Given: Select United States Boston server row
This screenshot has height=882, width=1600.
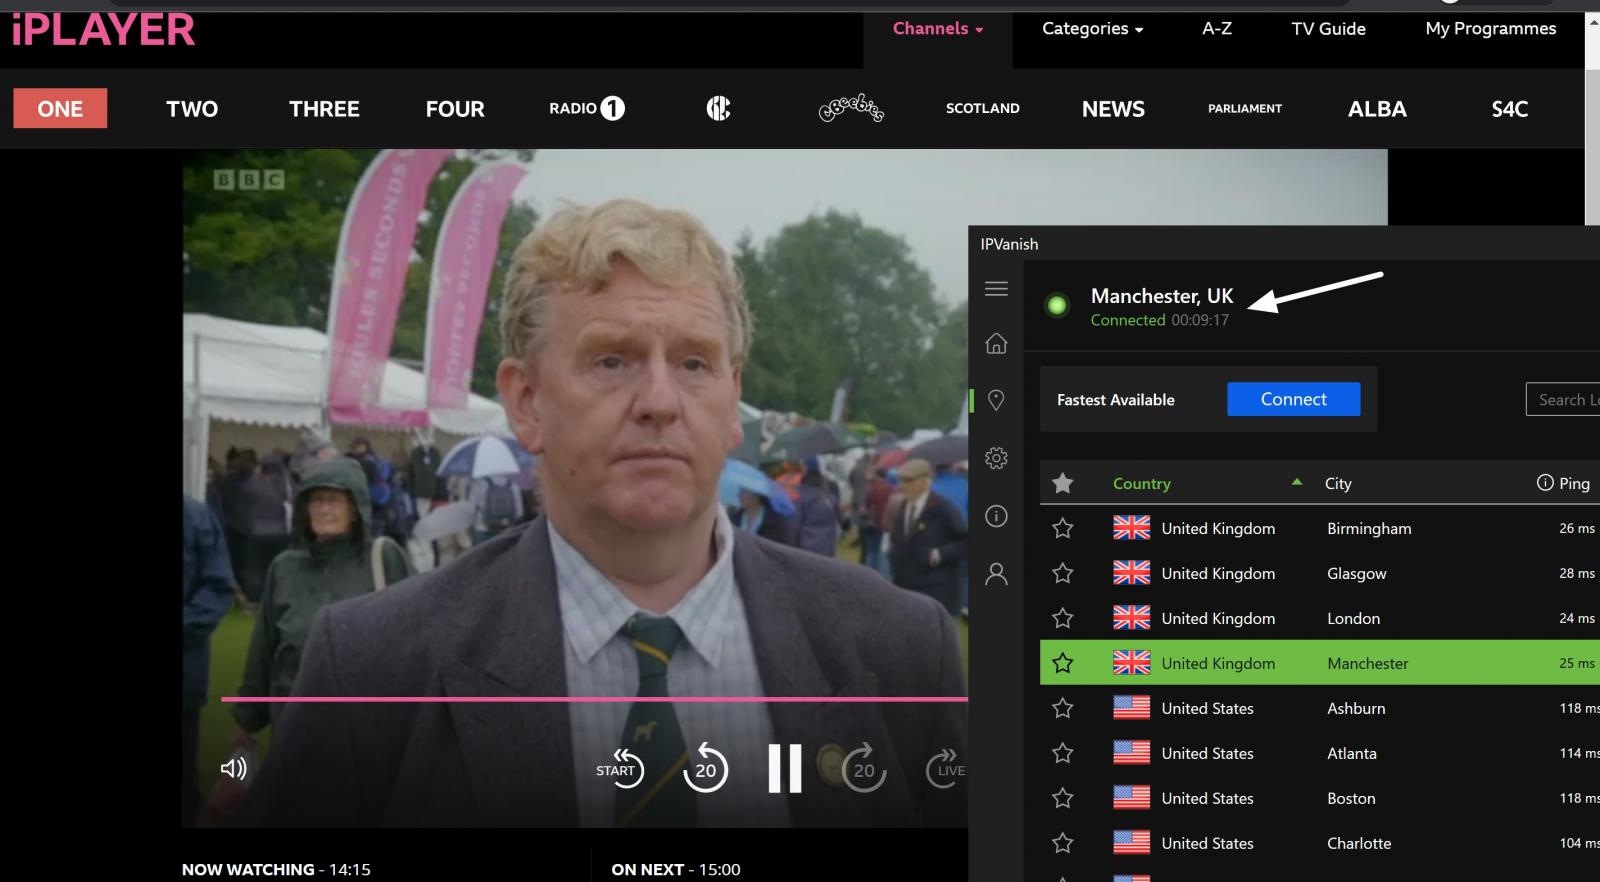Looking at the screenshot, I should 1320,798.
